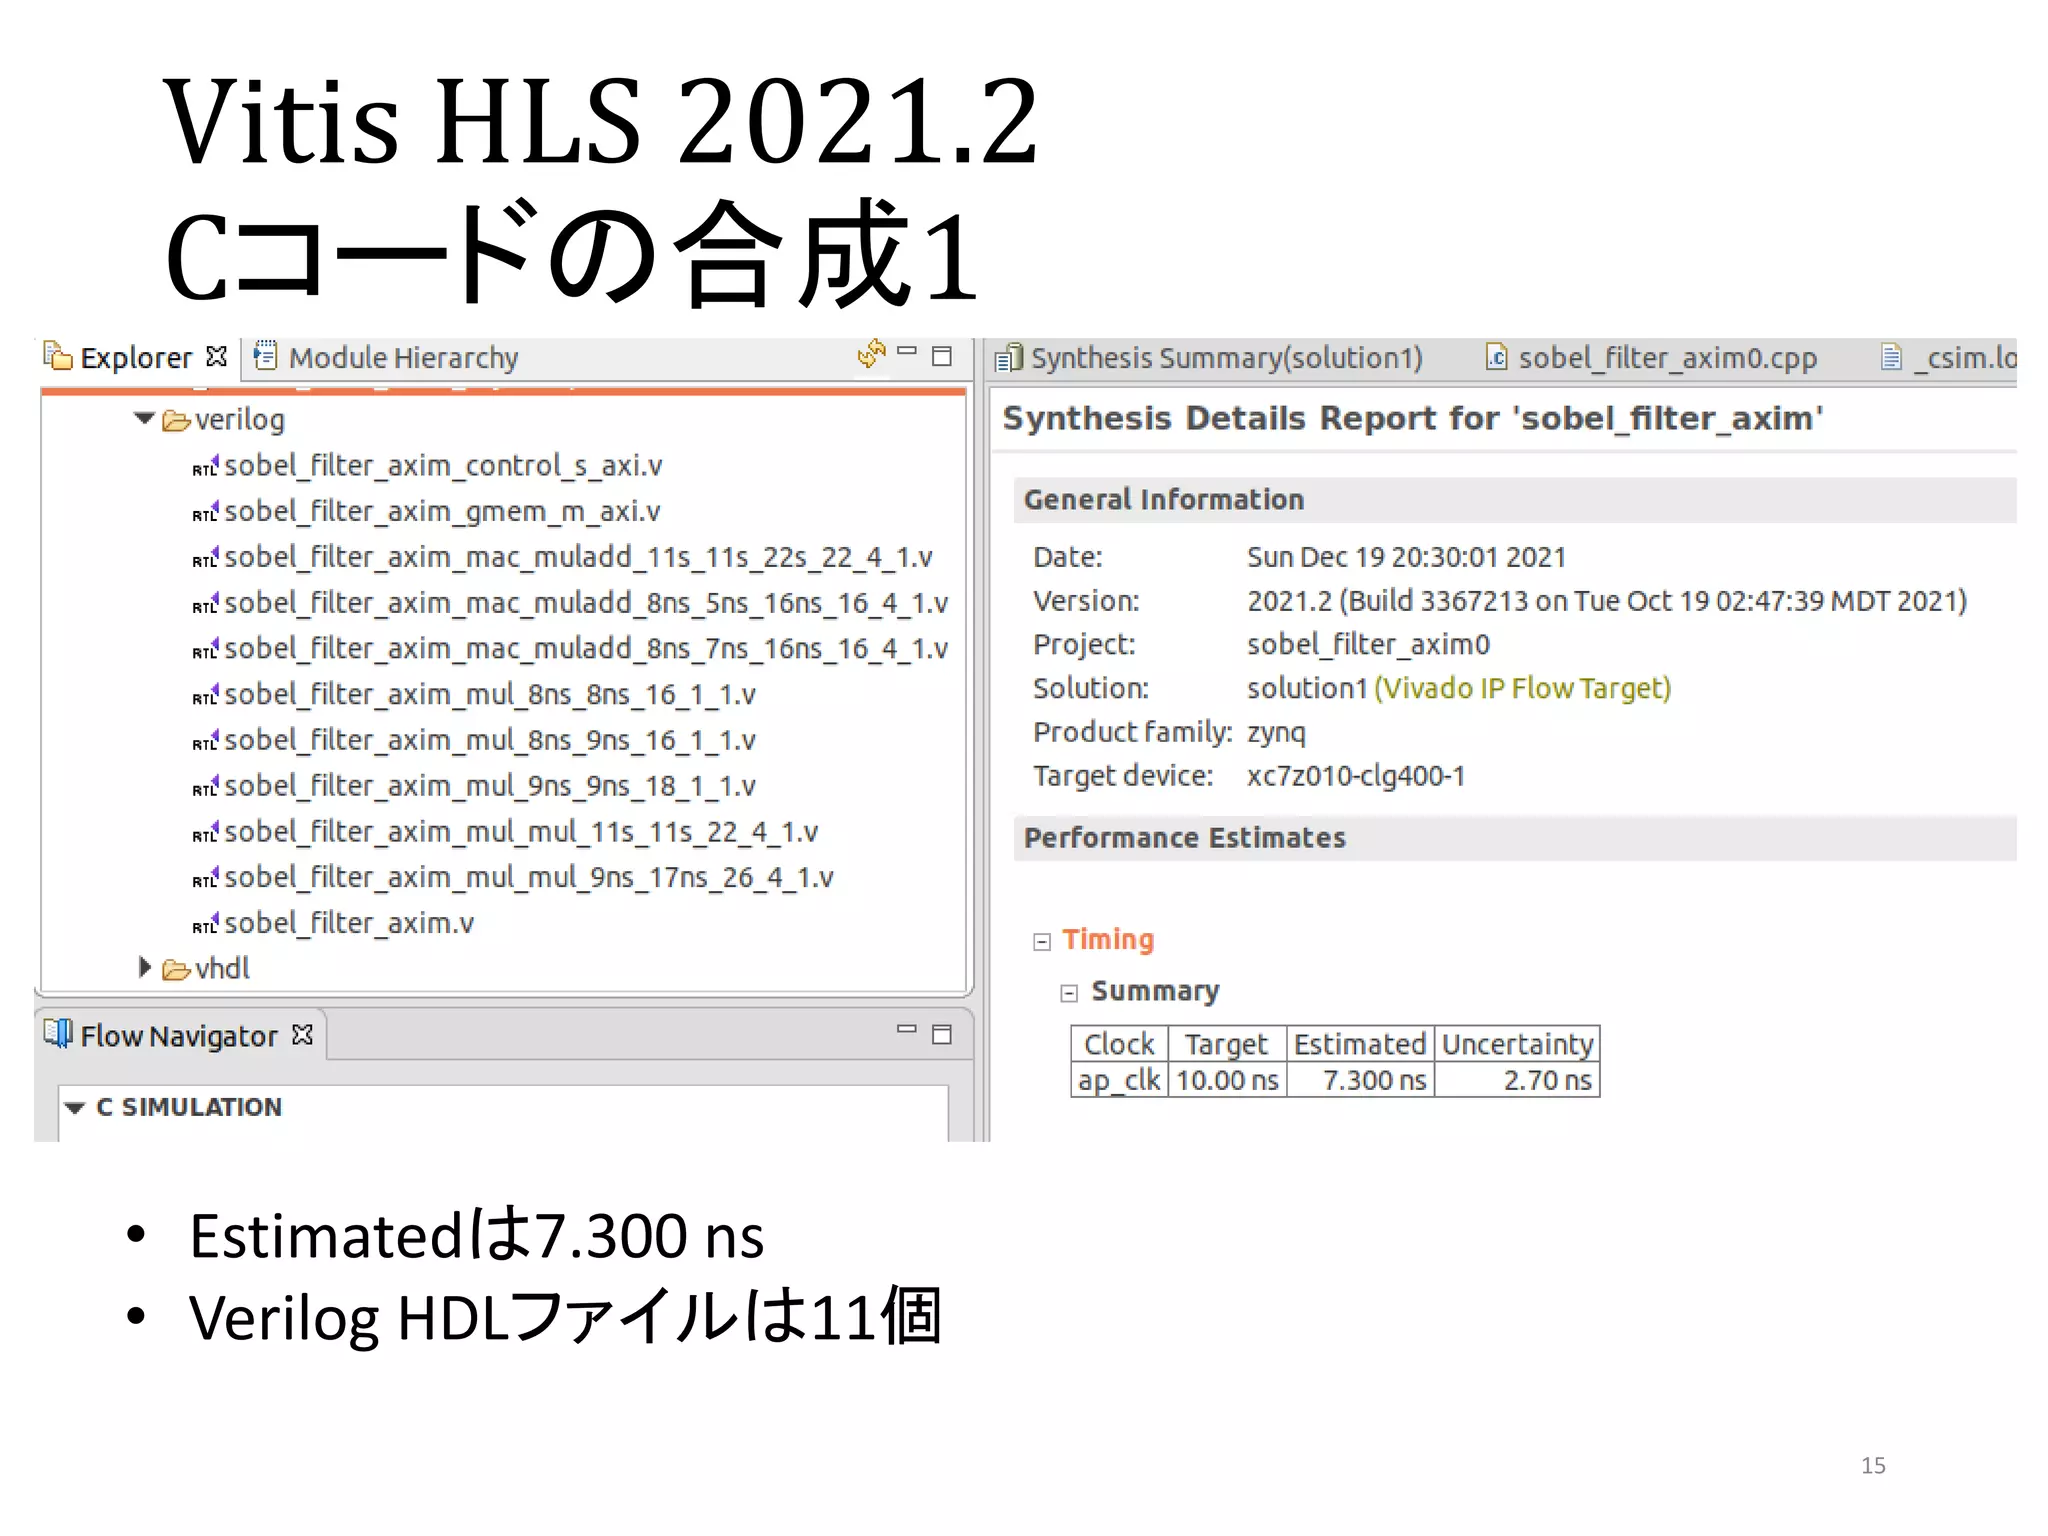The height and width of the screenshot is (1536, 2048).
Task: Click the project name sobel_filter_axim0 value
Action: tap(1368, 645)
